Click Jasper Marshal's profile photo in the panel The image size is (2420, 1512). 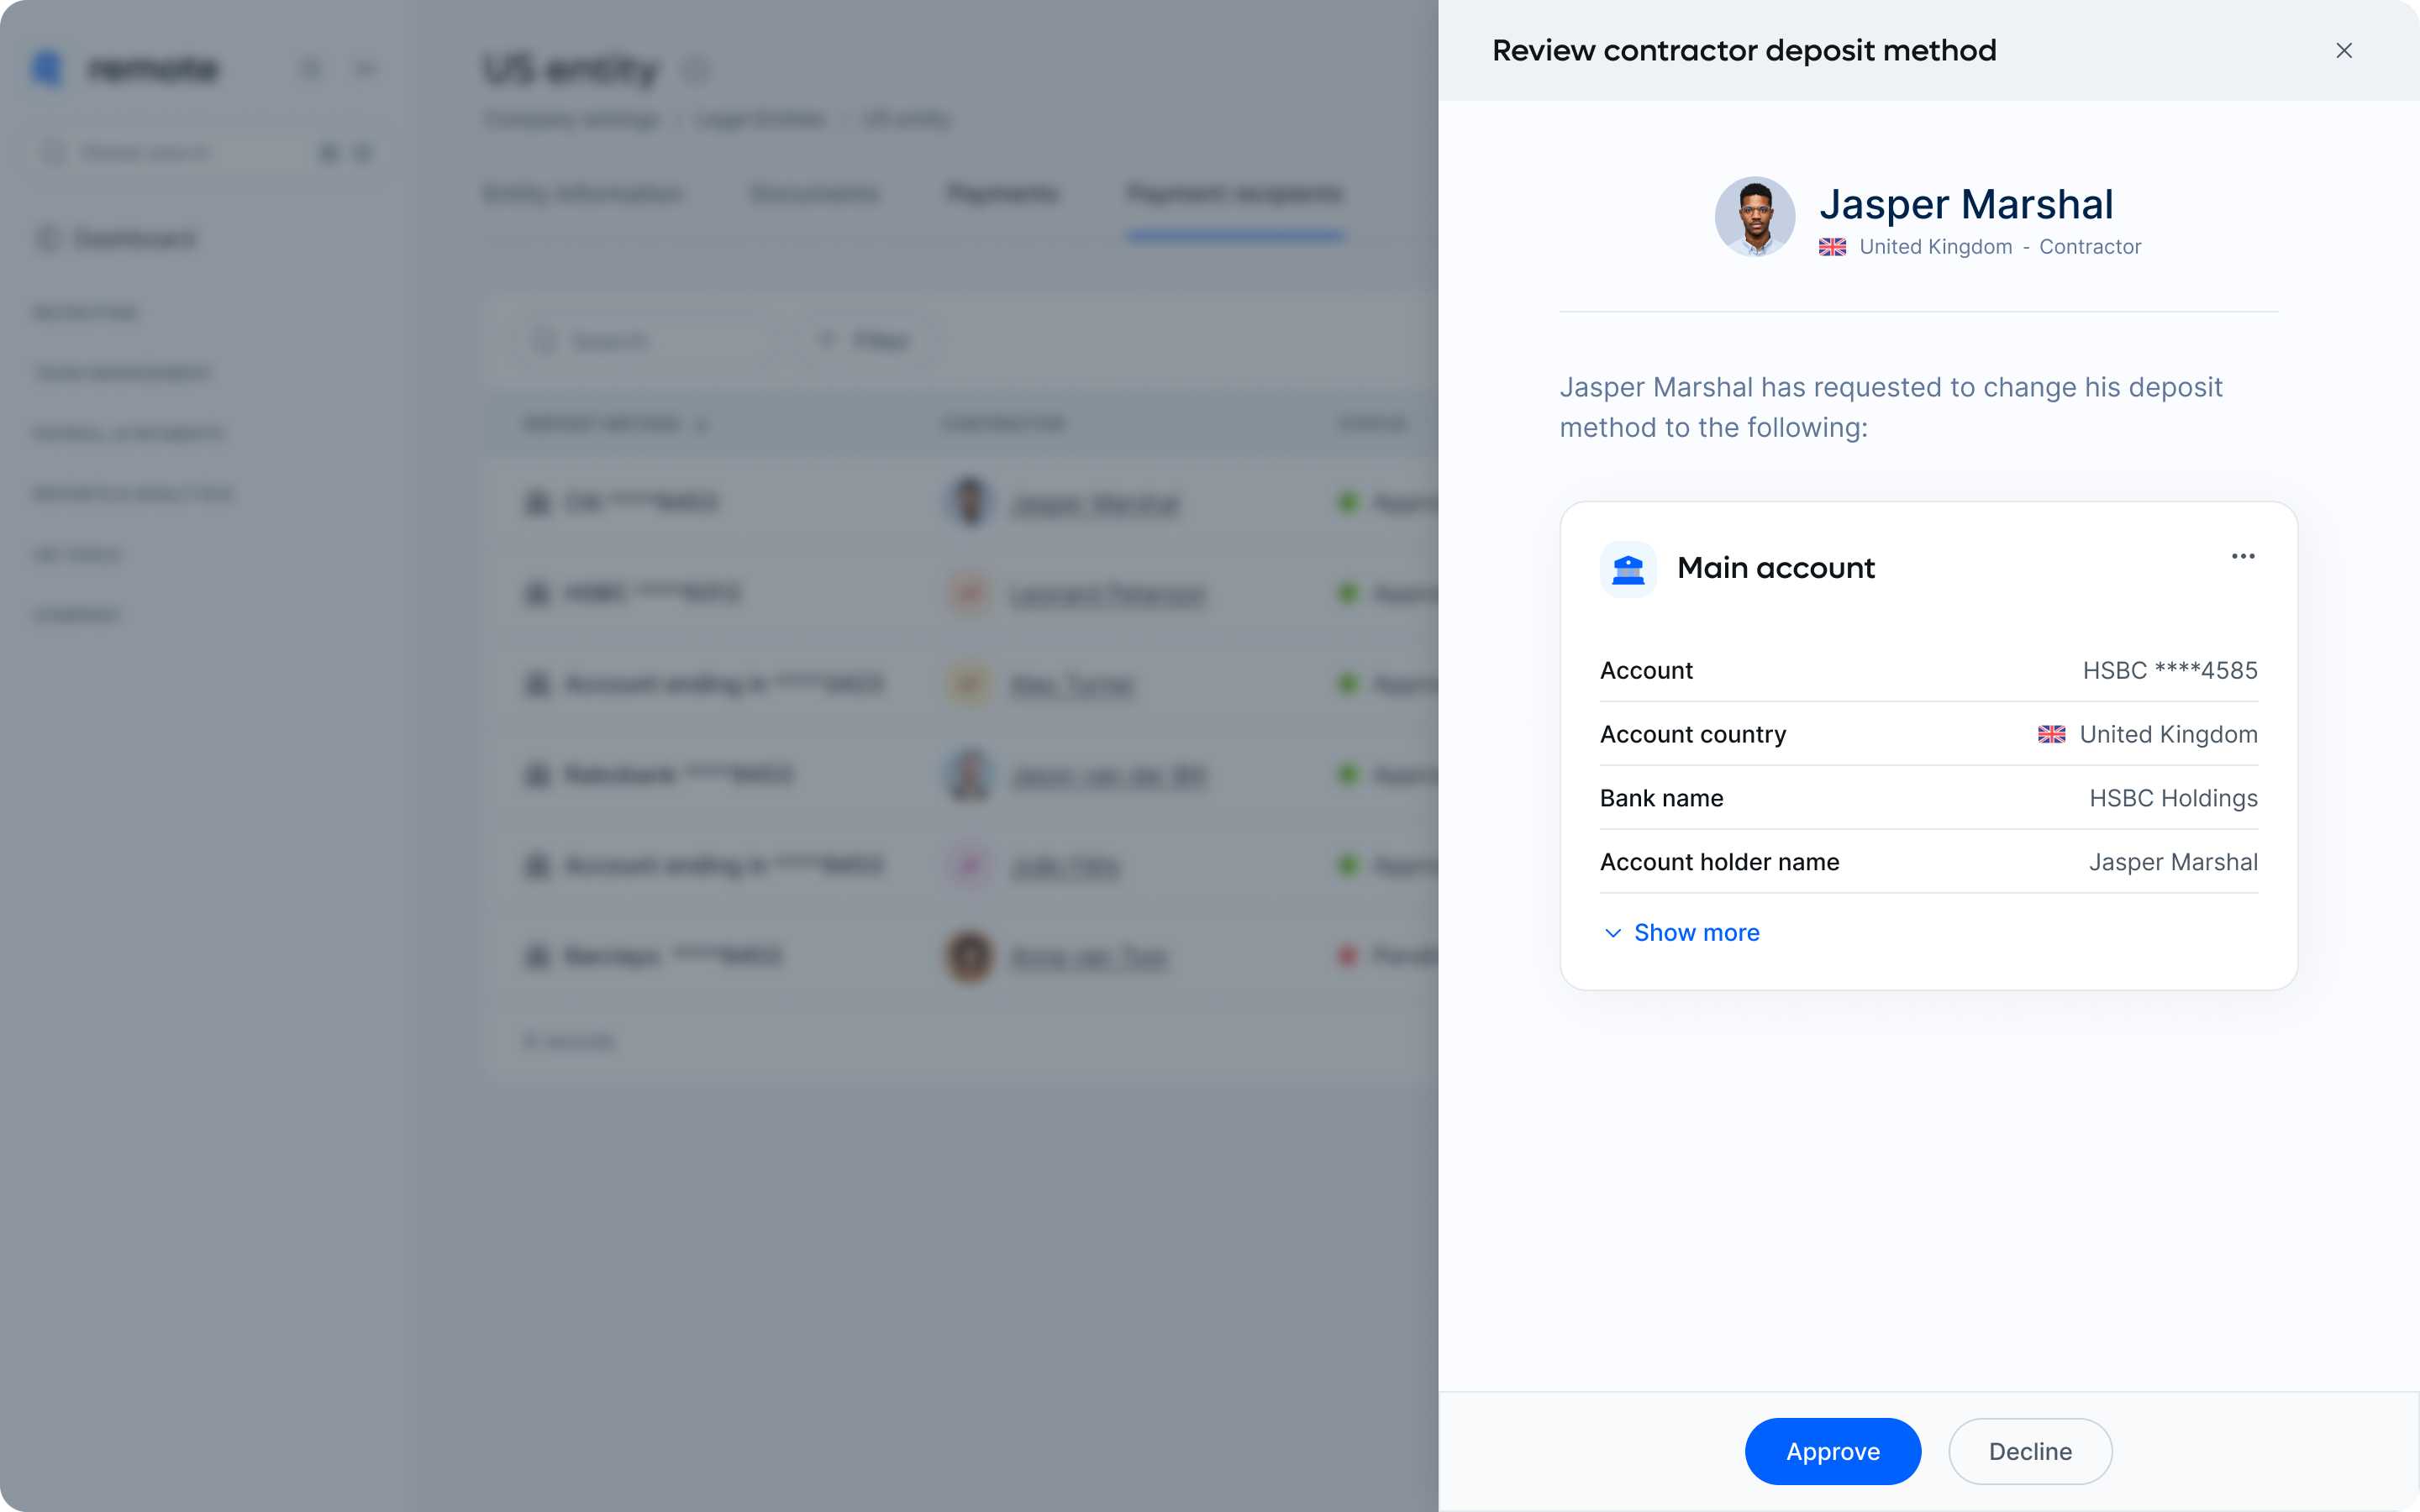coord(1755,217)
